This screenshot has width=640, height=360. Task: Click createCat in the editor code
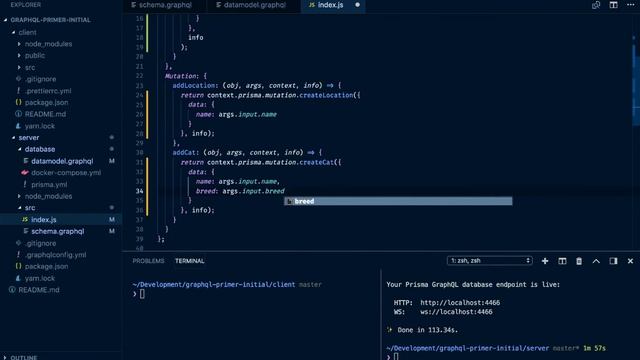coord(316,162)
